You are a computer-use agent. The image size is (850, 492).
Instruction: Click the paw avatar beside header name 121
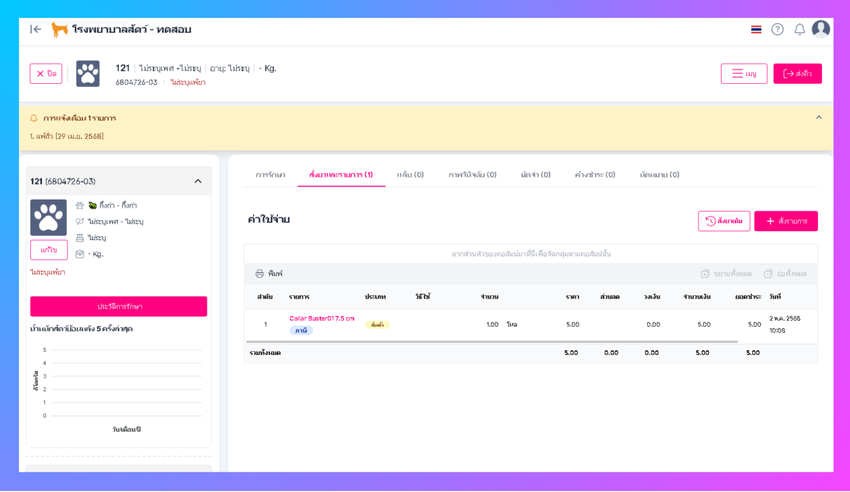[88, 74]
